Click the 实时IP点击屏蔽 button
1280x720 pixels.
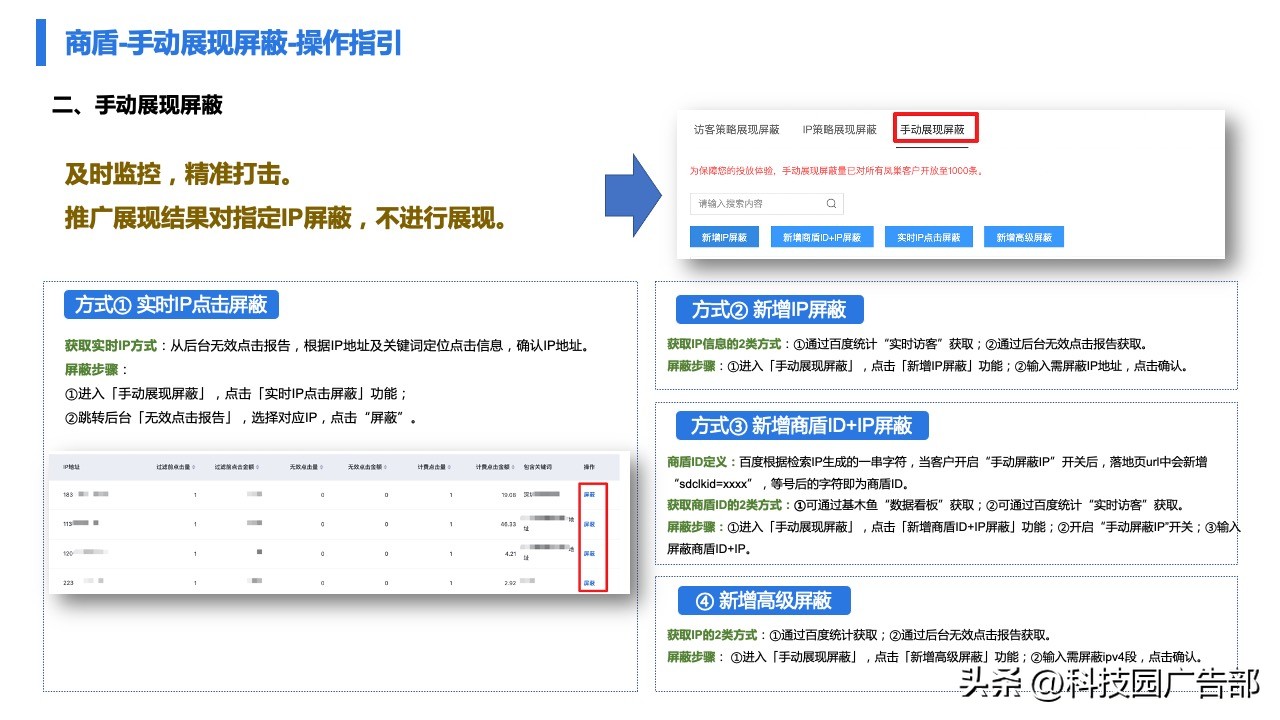pos(928,236)
